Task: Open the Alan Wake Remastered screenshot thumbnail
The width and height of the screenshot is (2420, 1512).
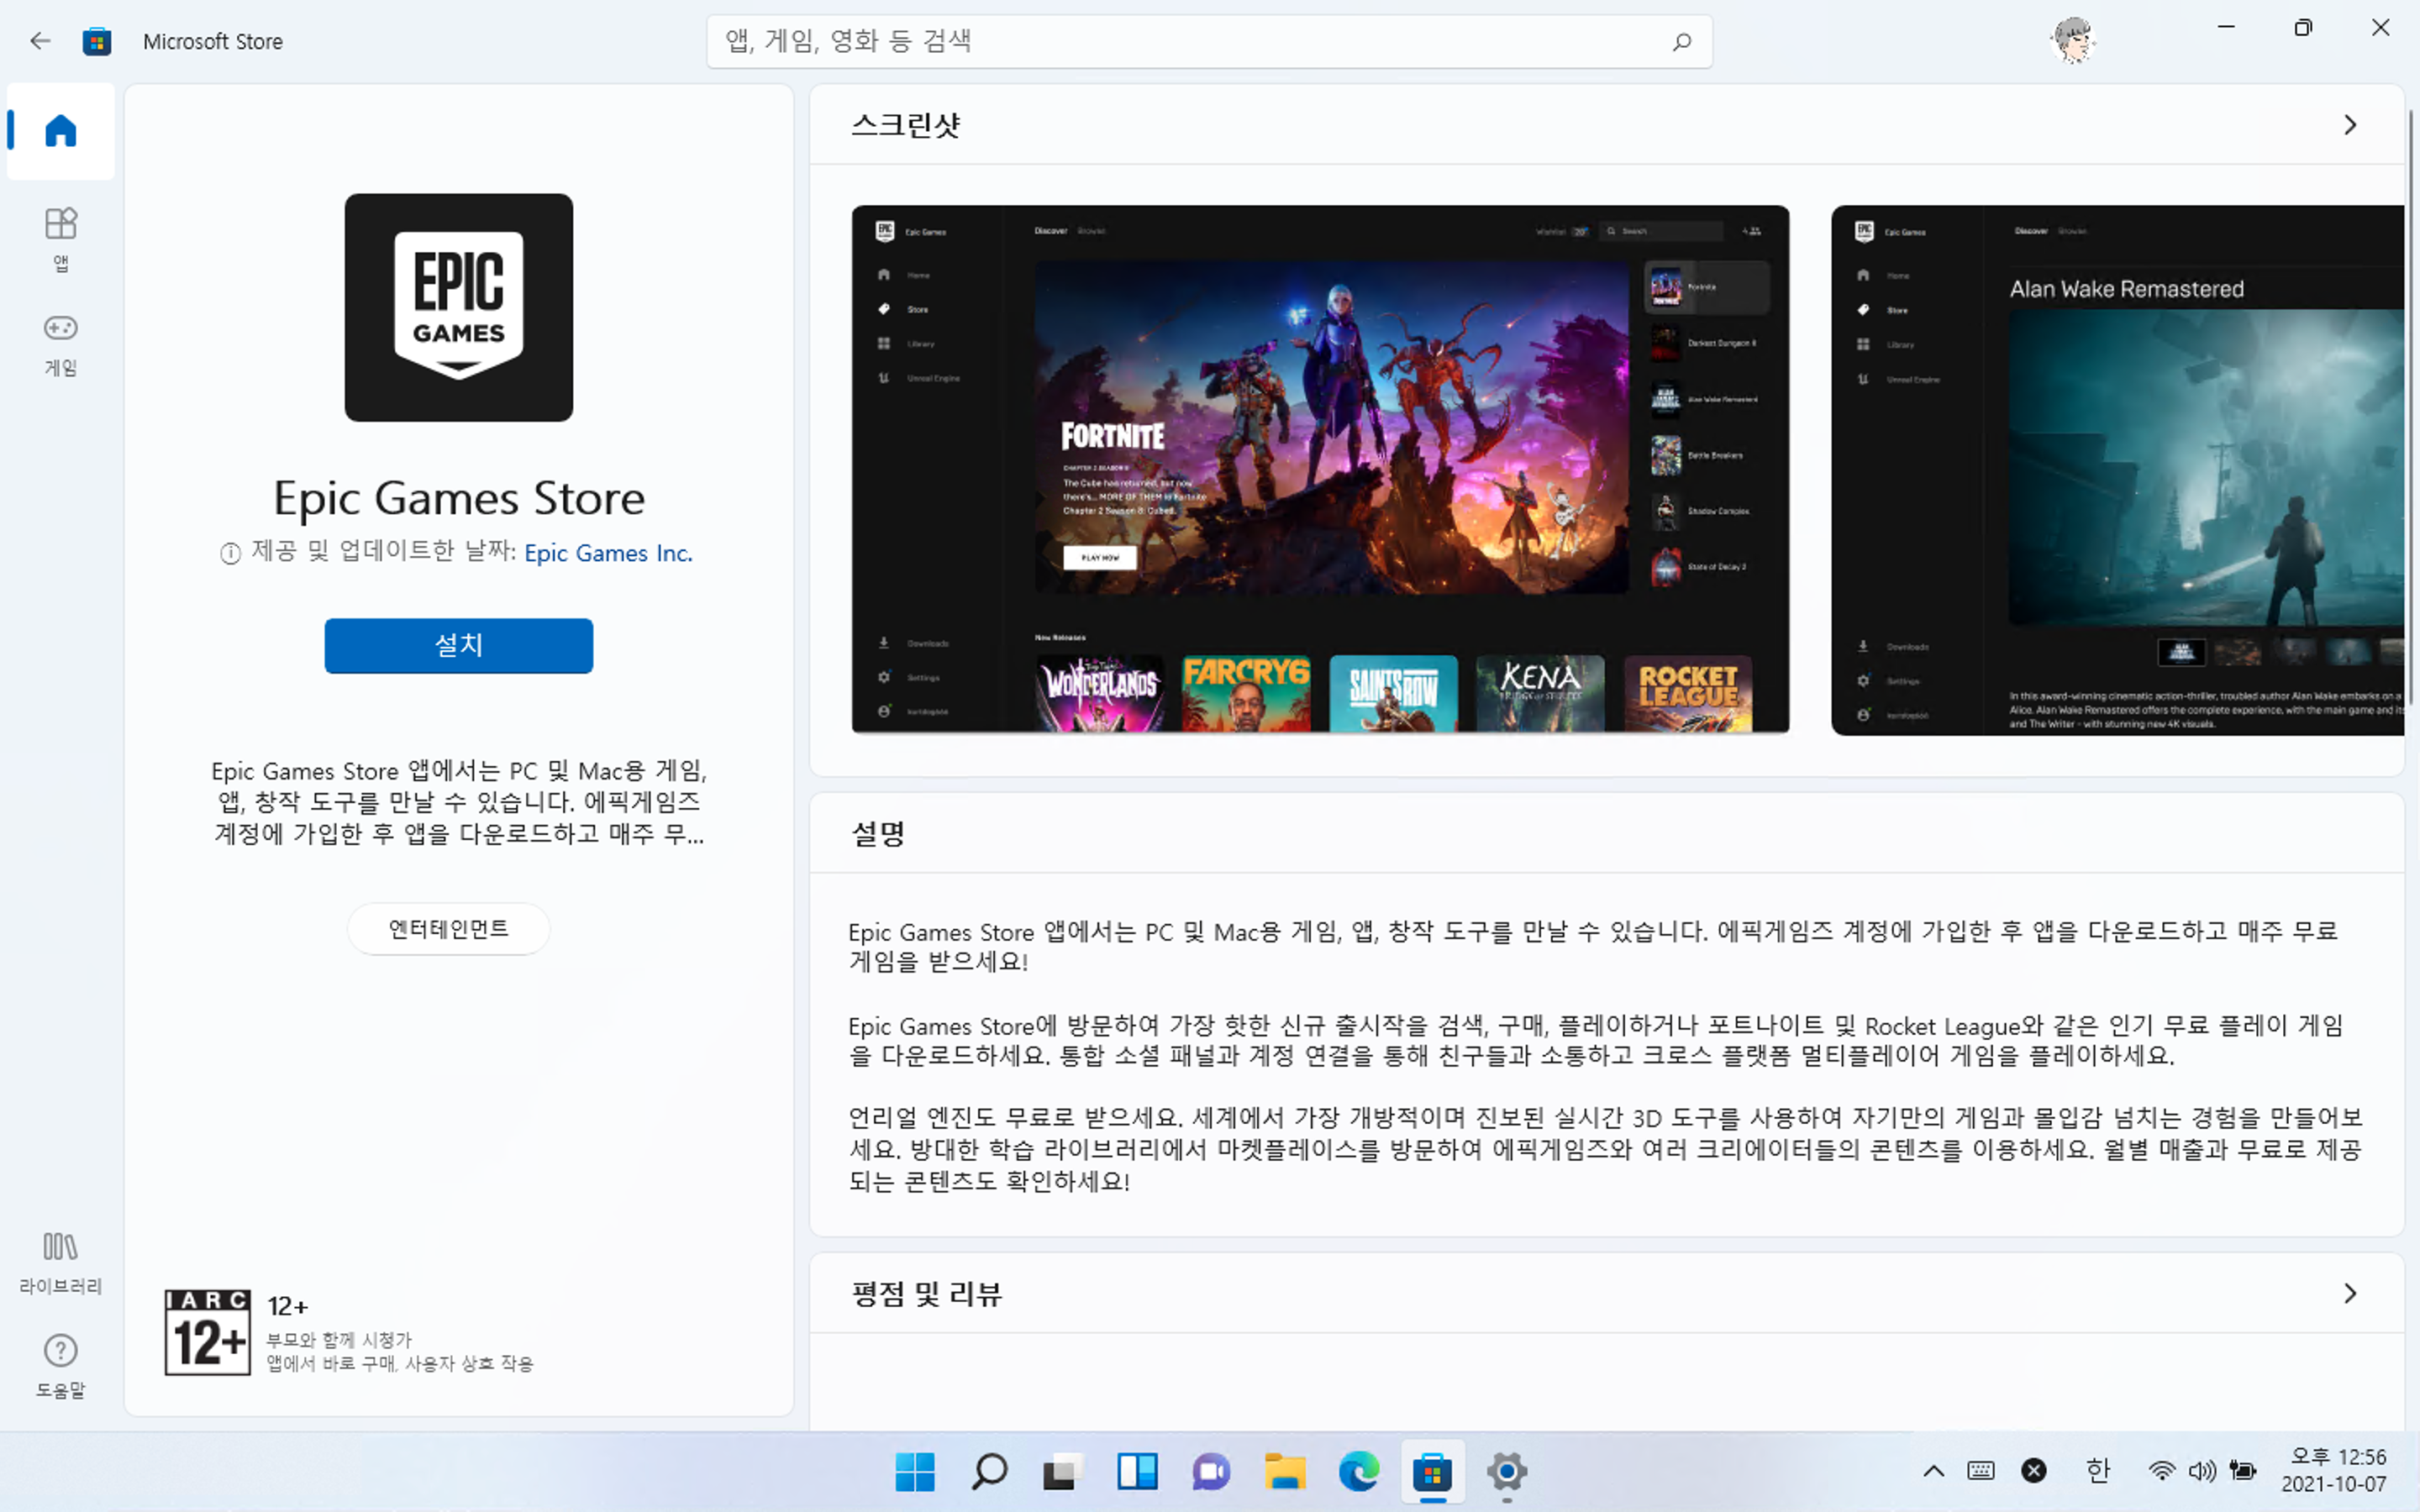Action: click(x=2117, y=469)
